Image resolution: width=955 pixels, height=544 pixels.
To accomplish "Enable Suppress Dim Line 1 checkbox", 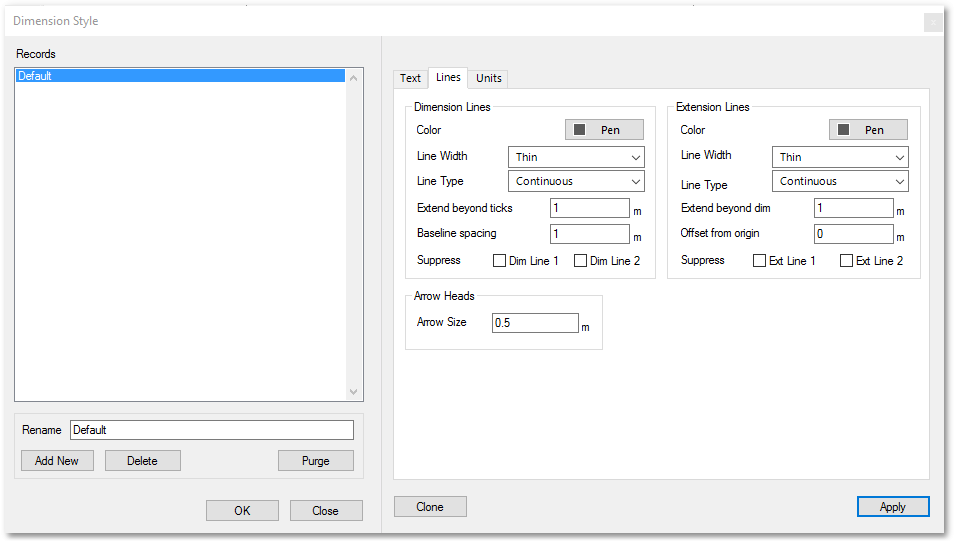I will point(499,261).
